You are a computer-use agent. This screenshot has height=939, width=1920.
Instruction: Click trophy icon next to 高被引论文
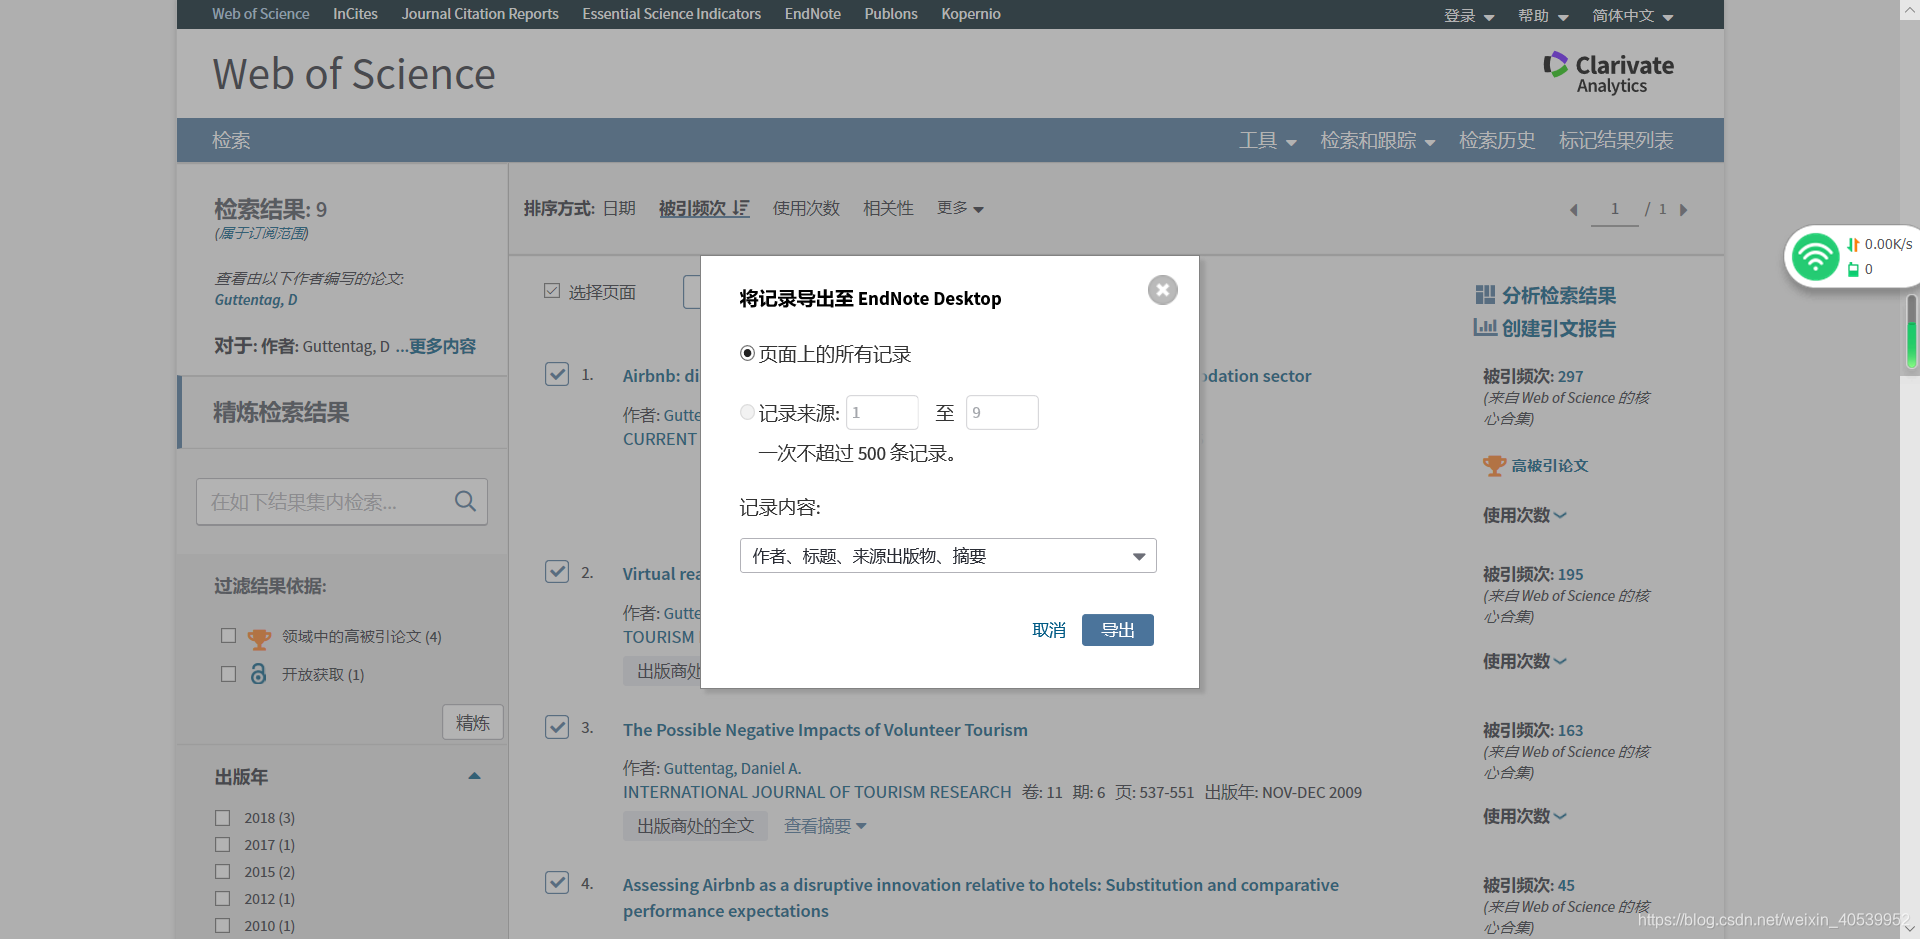click(x=1494, y=466)
